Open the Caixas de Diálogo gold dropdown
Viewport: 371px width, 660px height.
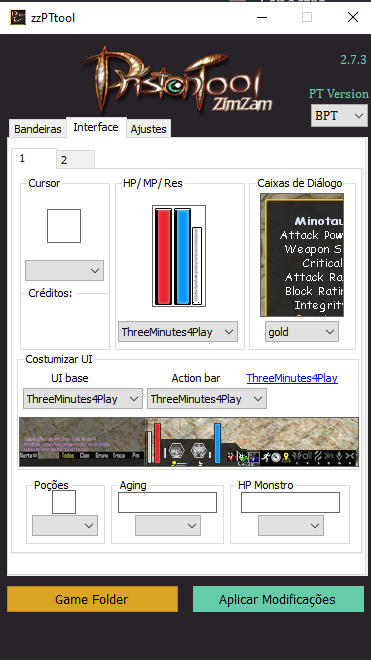tap(302, 332)
